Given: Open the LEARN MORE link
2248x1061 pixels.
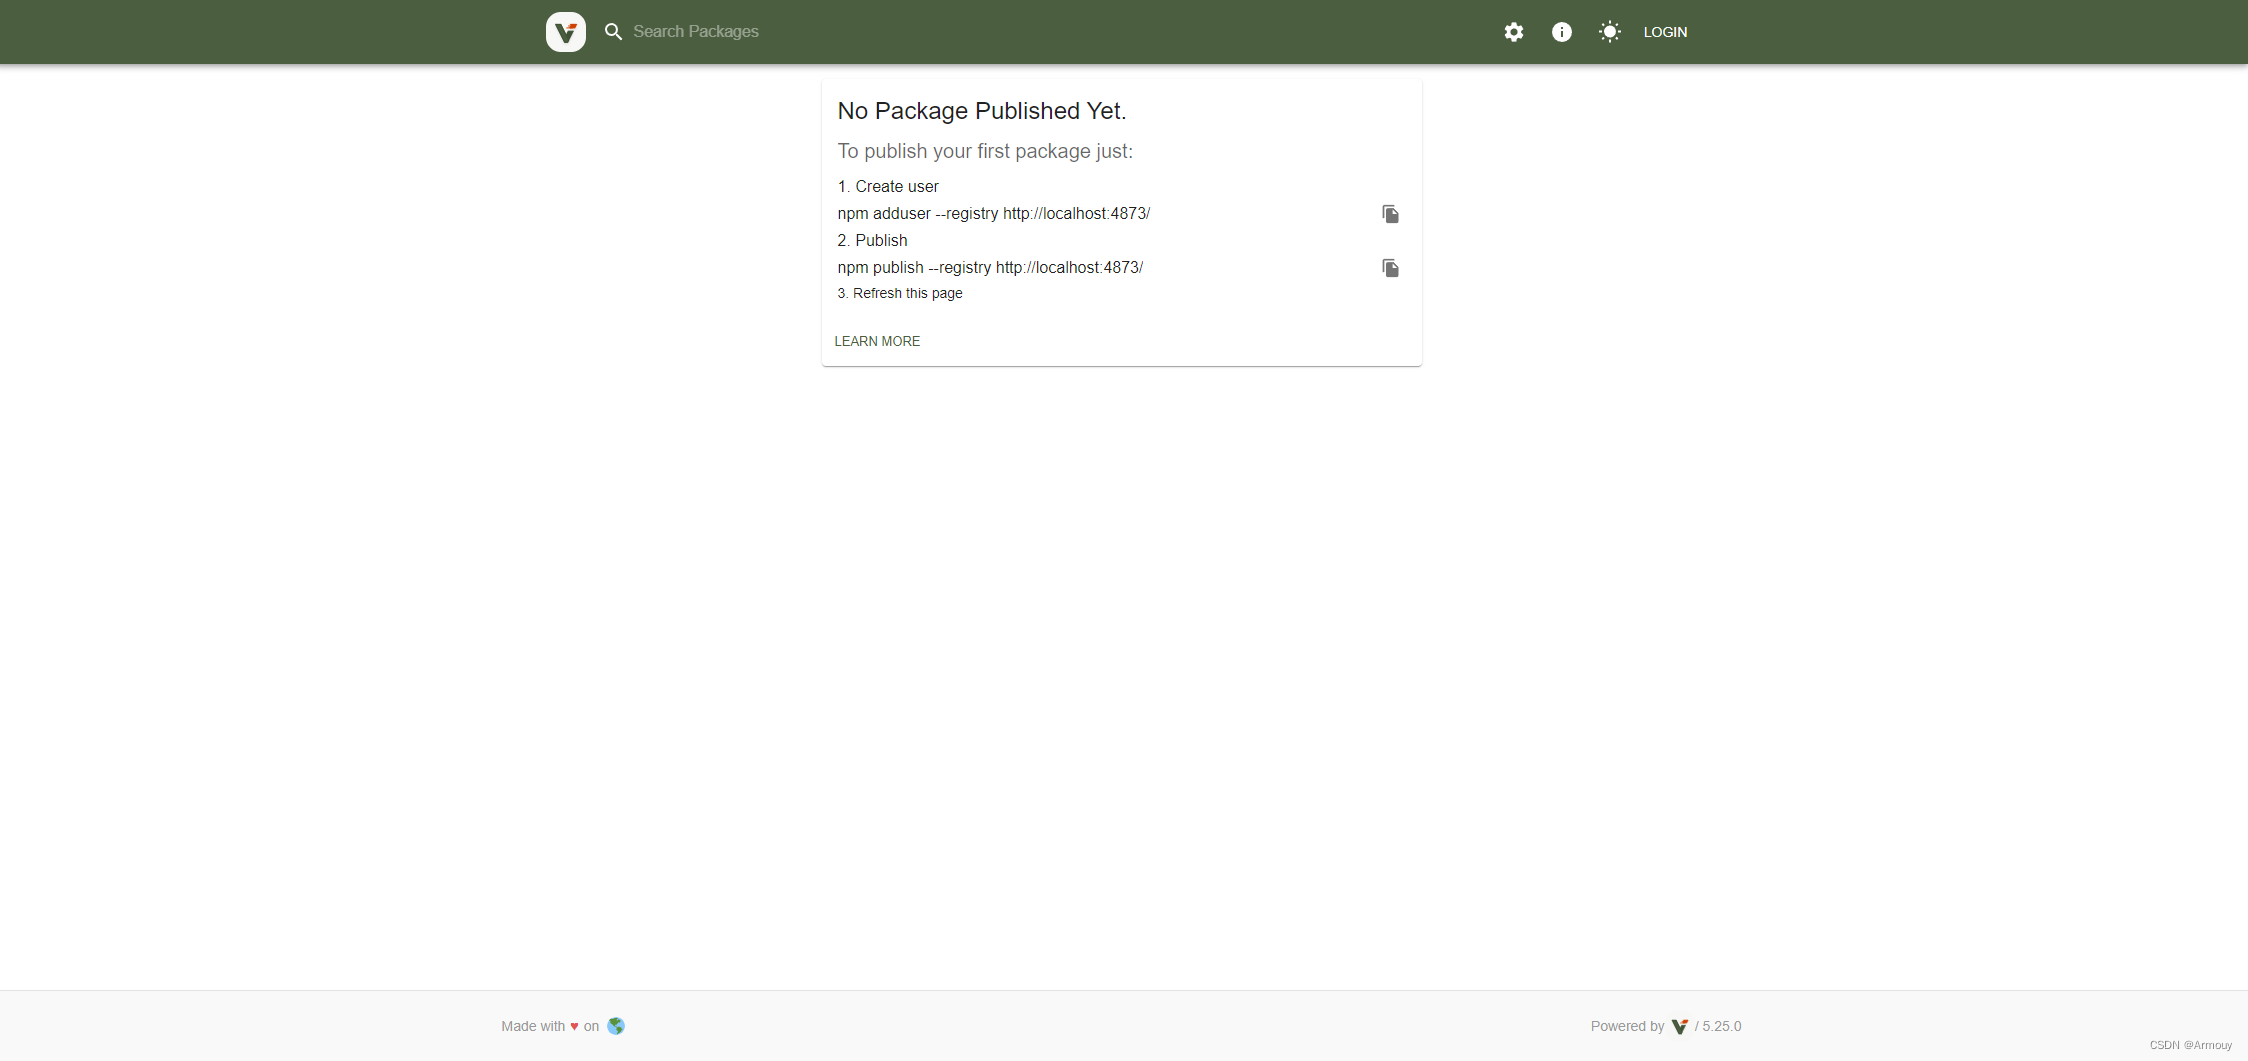Looking at the screenshot, I should click(877, 341).
